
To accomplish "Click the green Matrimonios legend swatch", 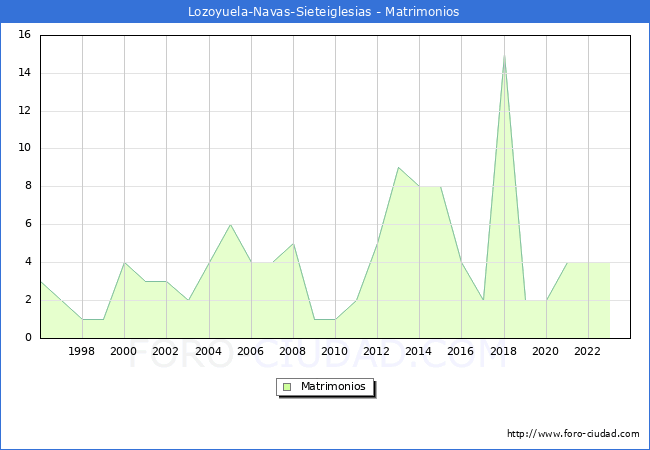I will (287, 386).
